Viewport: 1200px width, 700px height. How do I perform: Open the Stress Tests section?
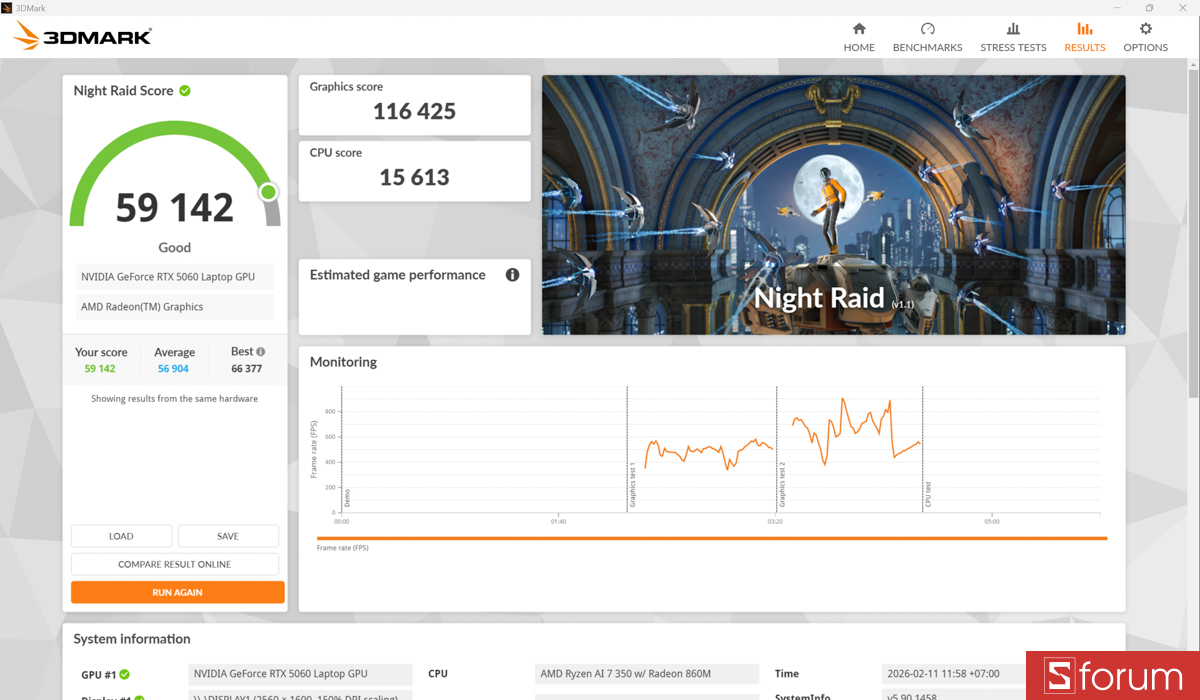[1013, 37]
